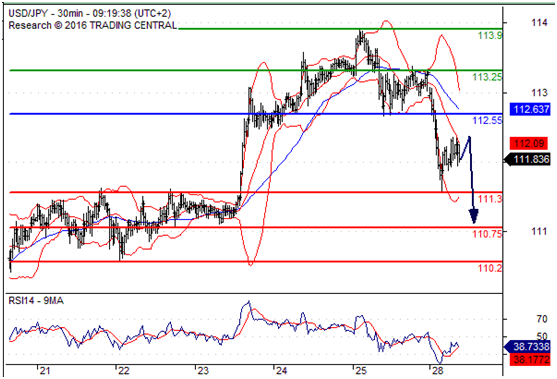The height and width of the screenshot is (379, 557).
Task: Click the 114 price axis label
Action: [539, 23]
